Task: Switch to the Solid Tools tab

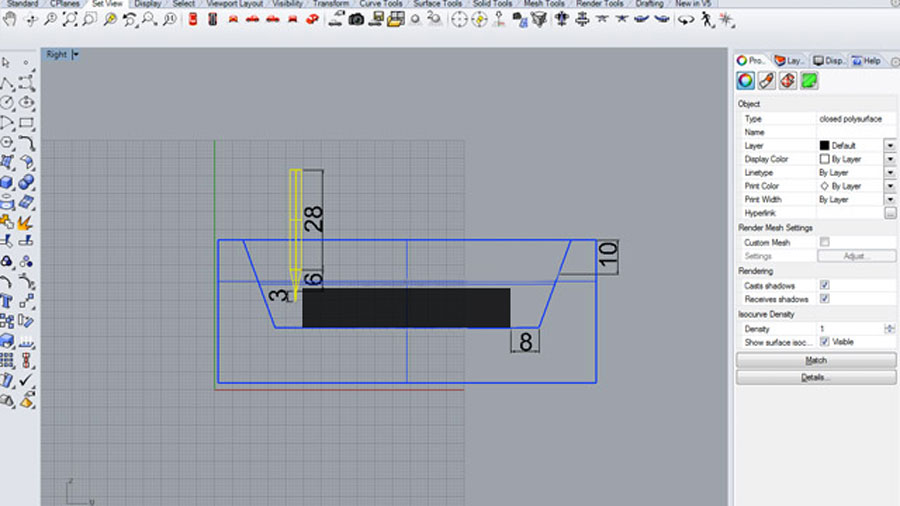Action: tap(492, 3)
